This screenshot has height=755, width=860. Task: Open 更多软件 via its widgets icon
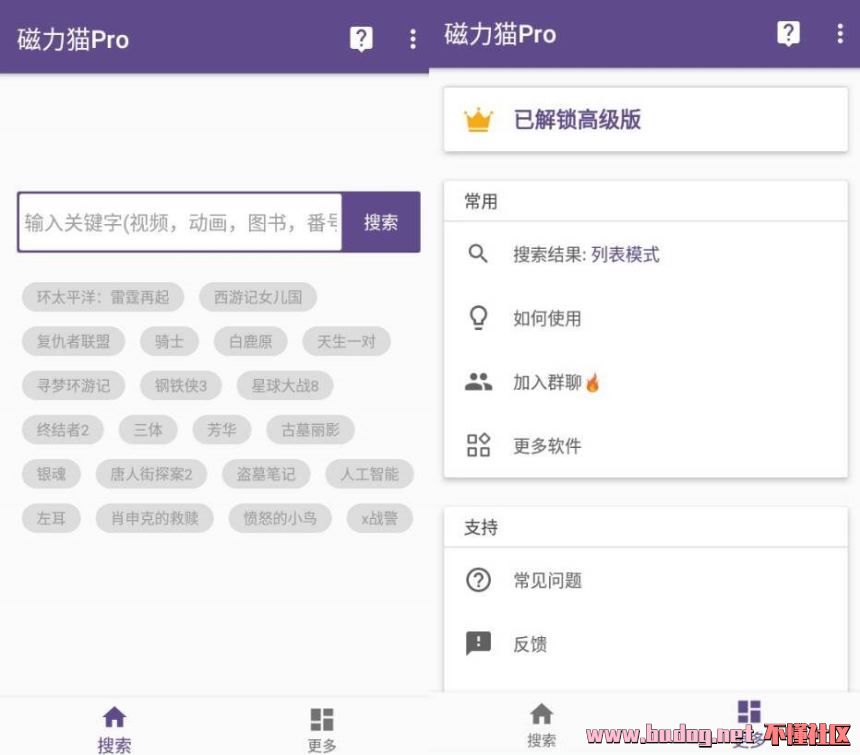click(x=479, y=446)
